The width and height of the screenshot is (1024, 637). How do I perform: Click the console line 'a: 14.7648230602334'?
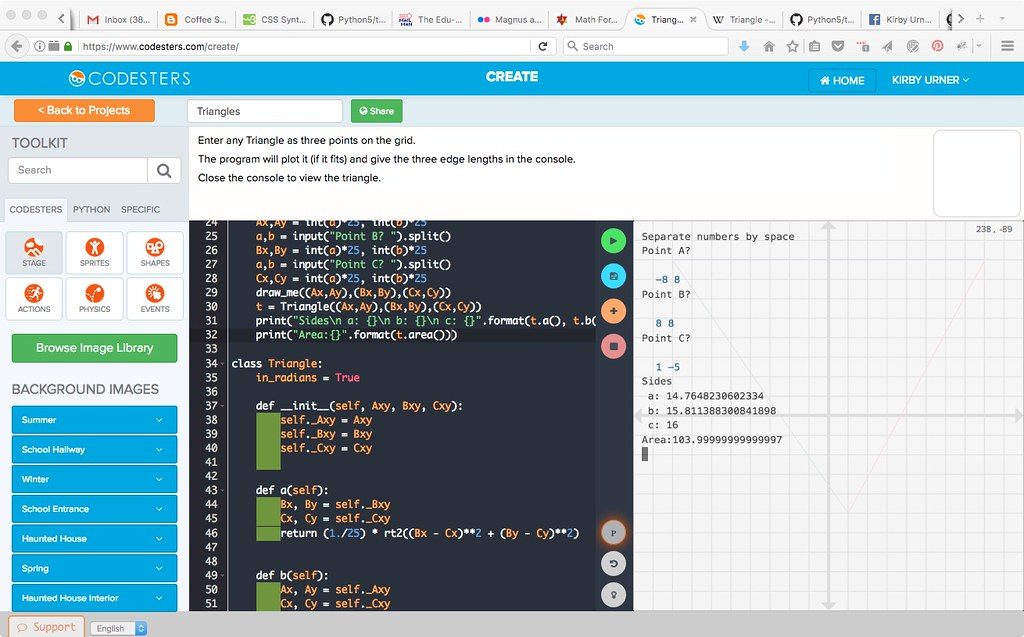(705, 396)
